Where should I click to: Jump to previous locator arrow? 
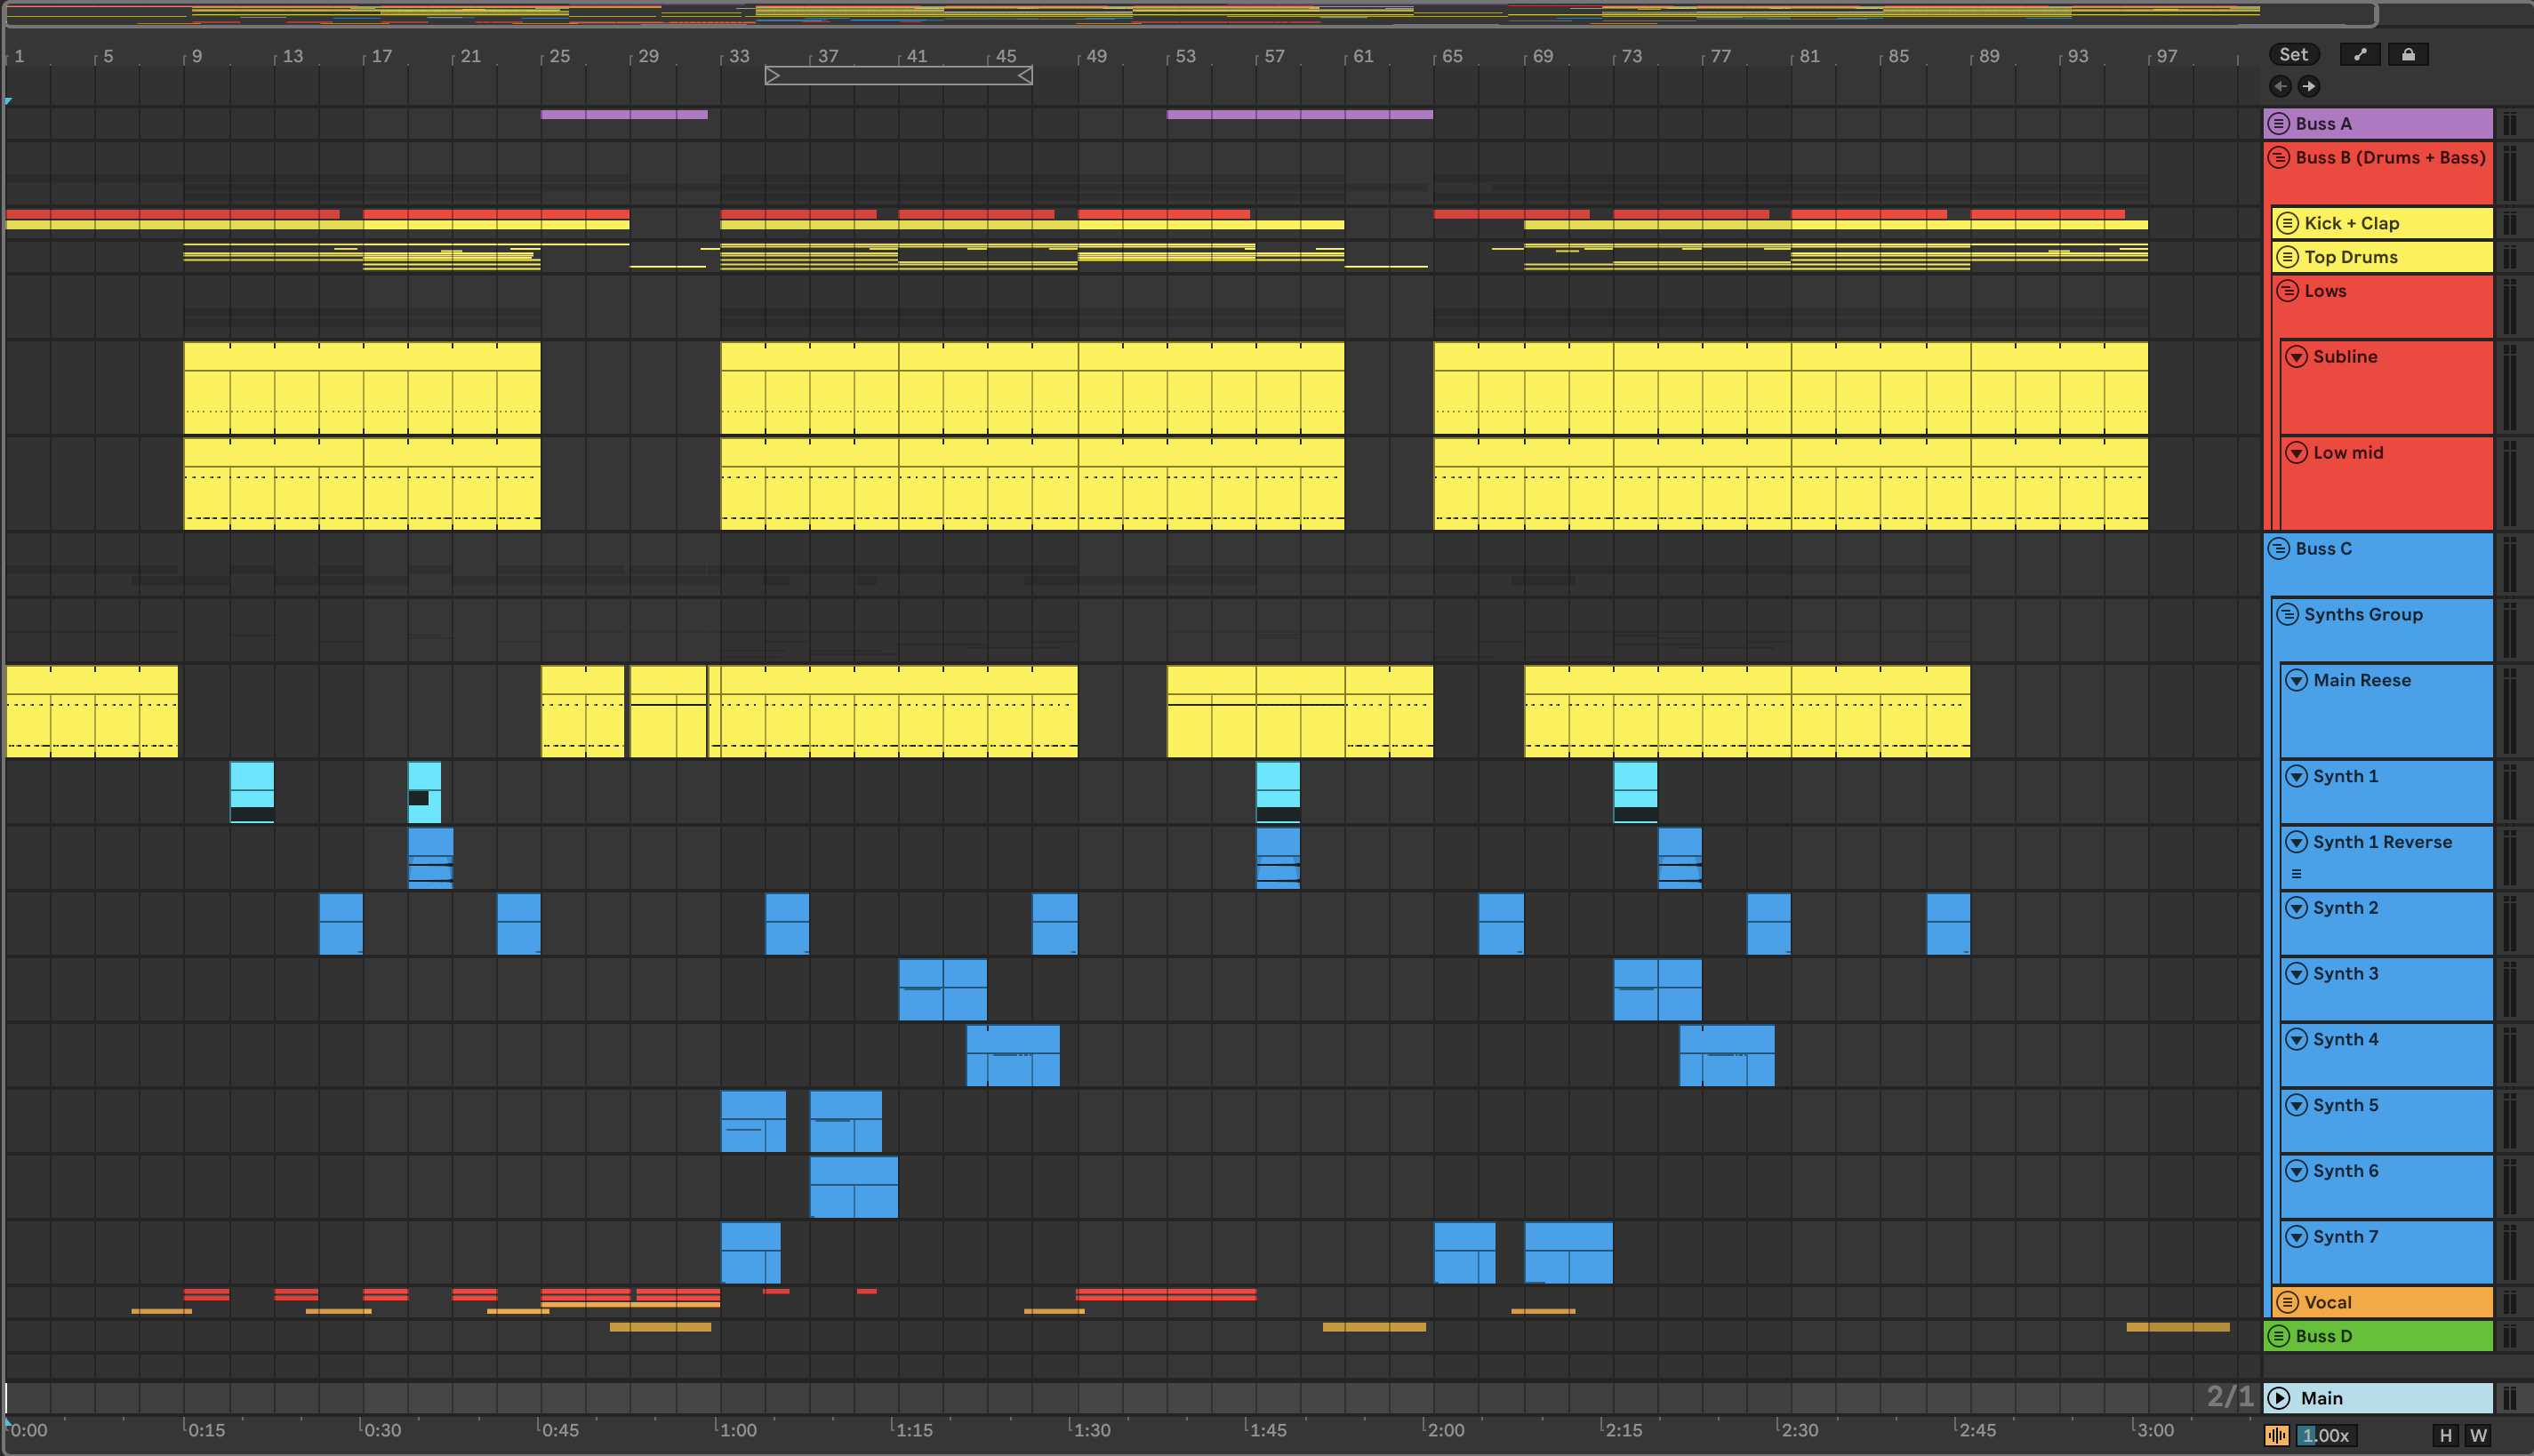click(2280, 86)
